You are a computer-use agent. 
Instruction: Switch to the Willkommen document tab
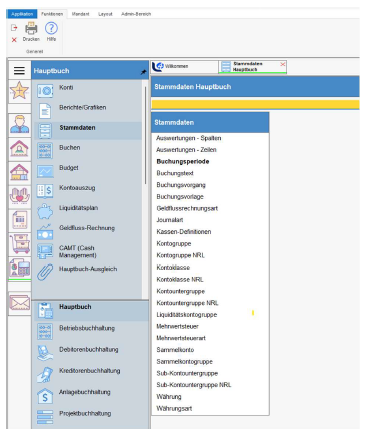click(x=184, y=67)
